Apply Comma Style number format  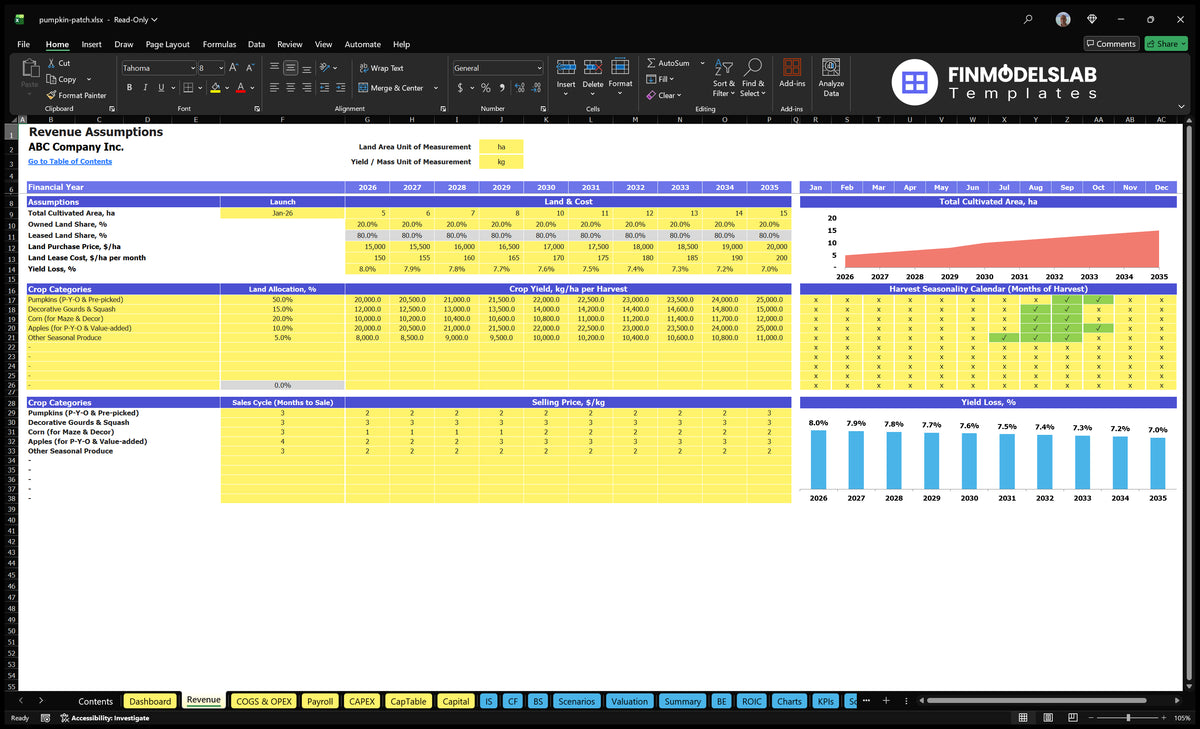pyautogui.click(x=501, y=88)
